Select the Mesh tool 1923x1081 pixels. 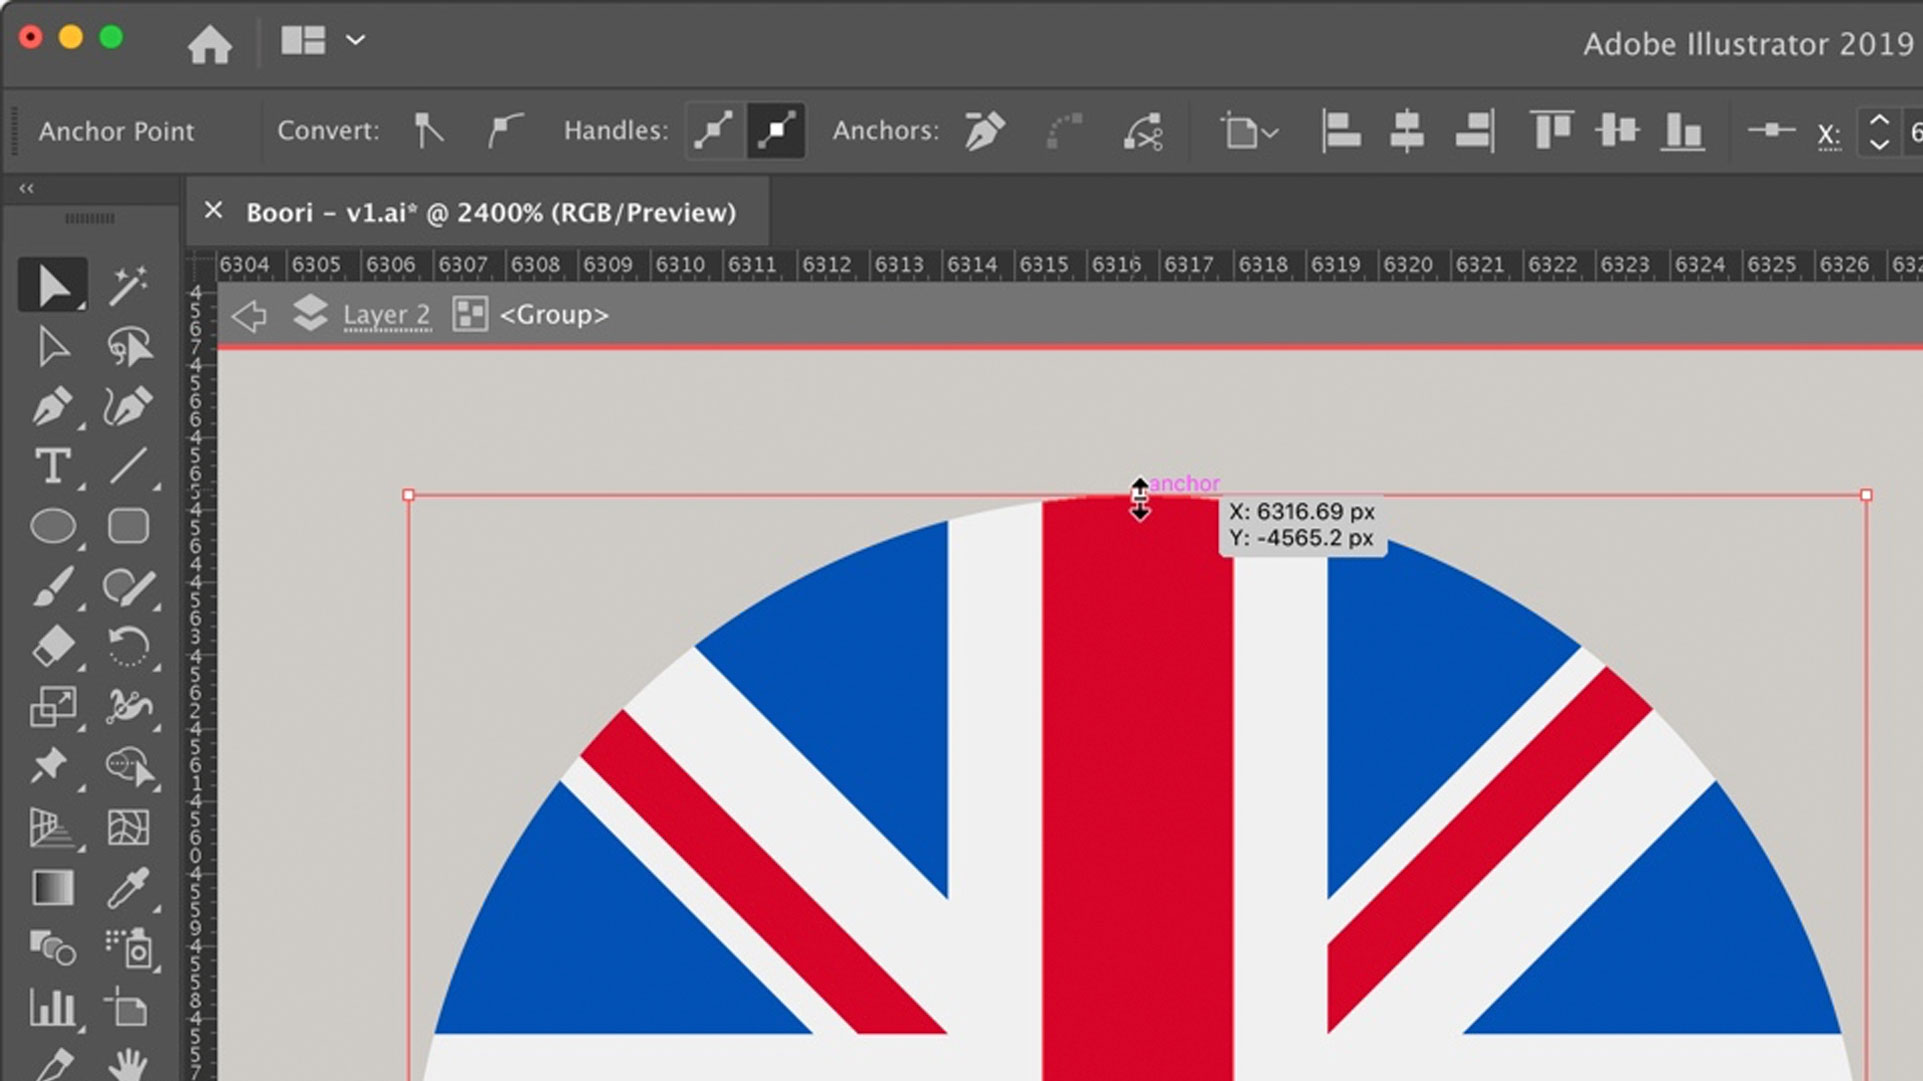pyautogui.click(x=128, y=828)
